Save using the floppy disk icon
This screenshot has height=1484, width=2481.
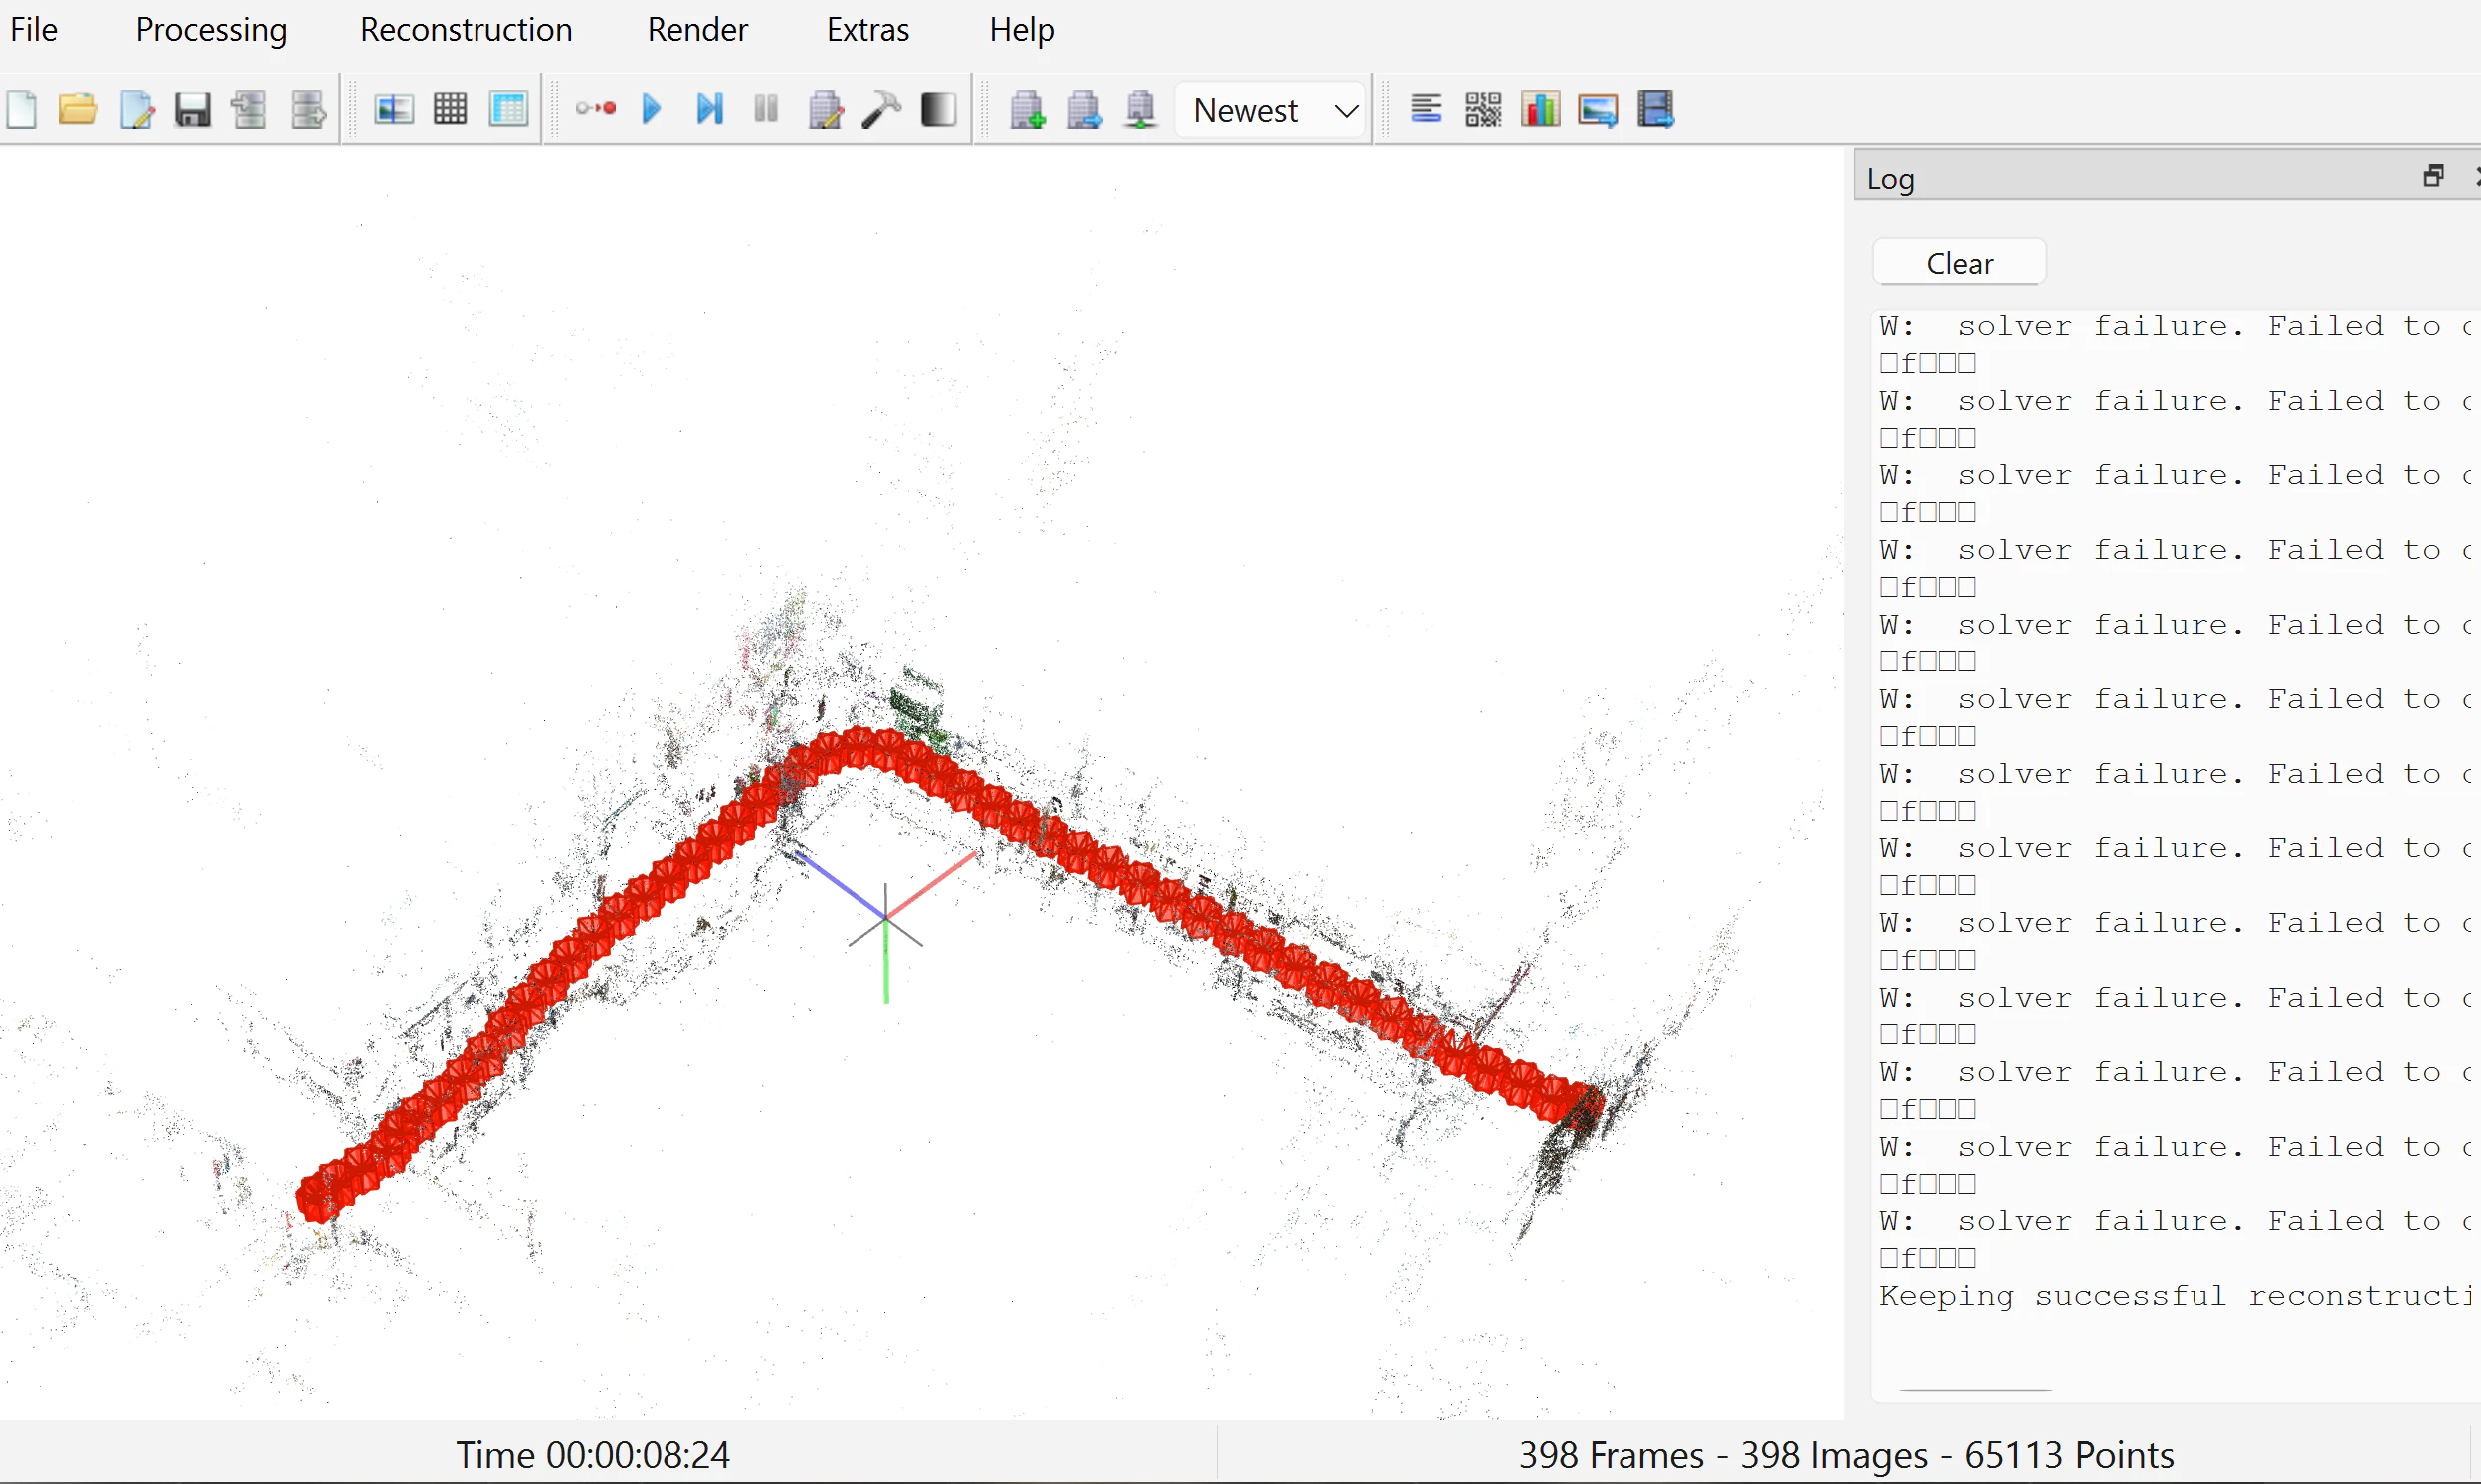(x=193, y=109)
